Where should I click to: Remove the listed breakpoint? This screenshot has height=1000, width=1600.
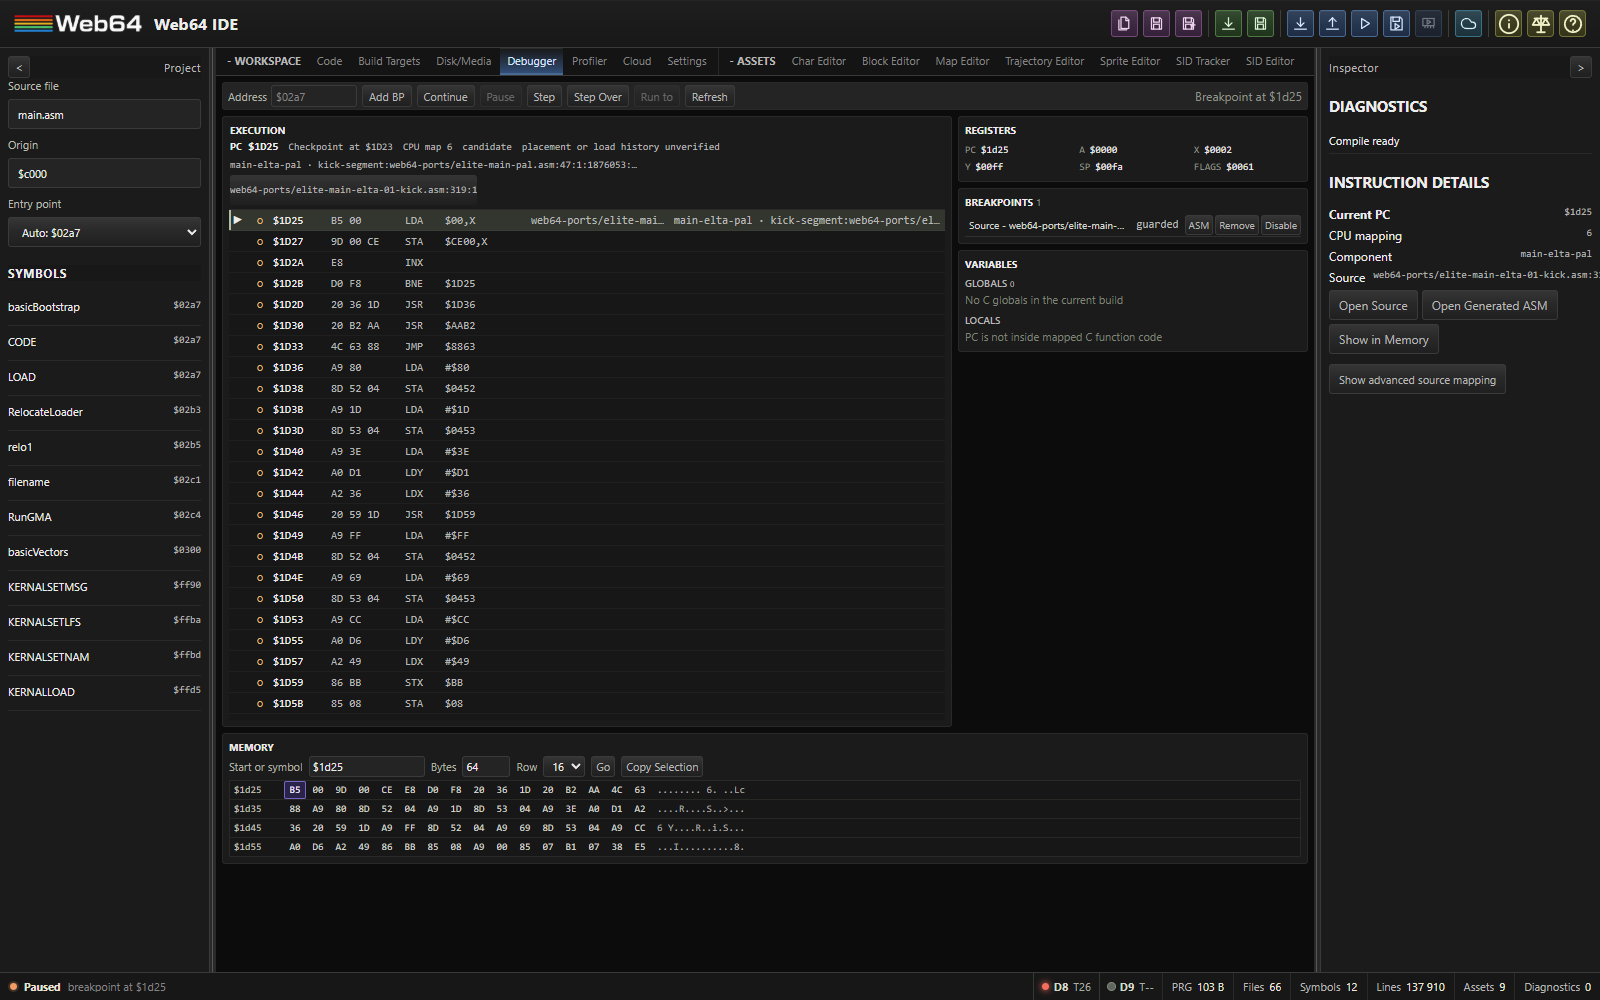click(1237, 226)
